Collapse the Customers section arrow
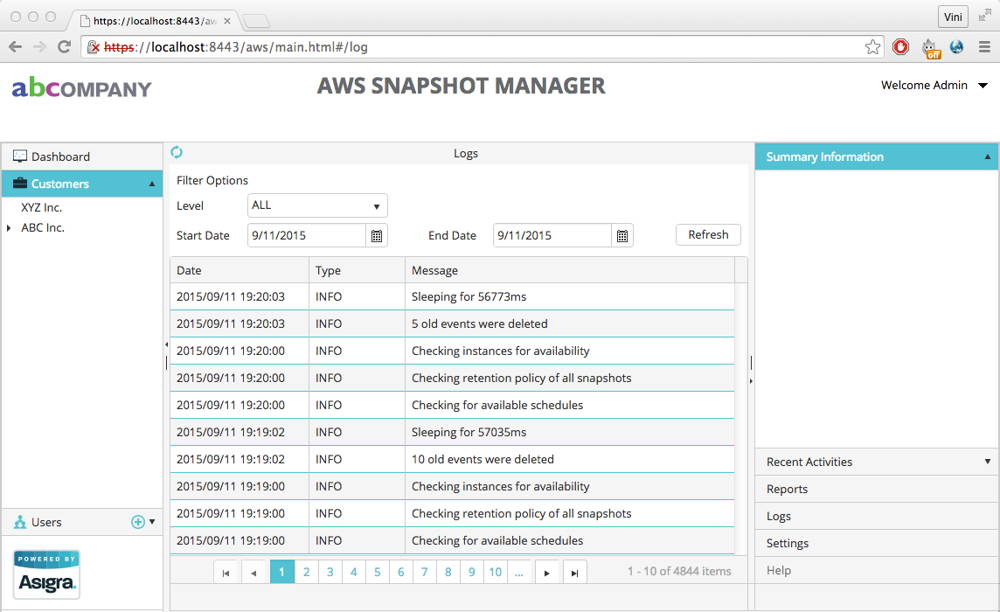Screen dimensions: 1000x612 click(x=154, y=183)
